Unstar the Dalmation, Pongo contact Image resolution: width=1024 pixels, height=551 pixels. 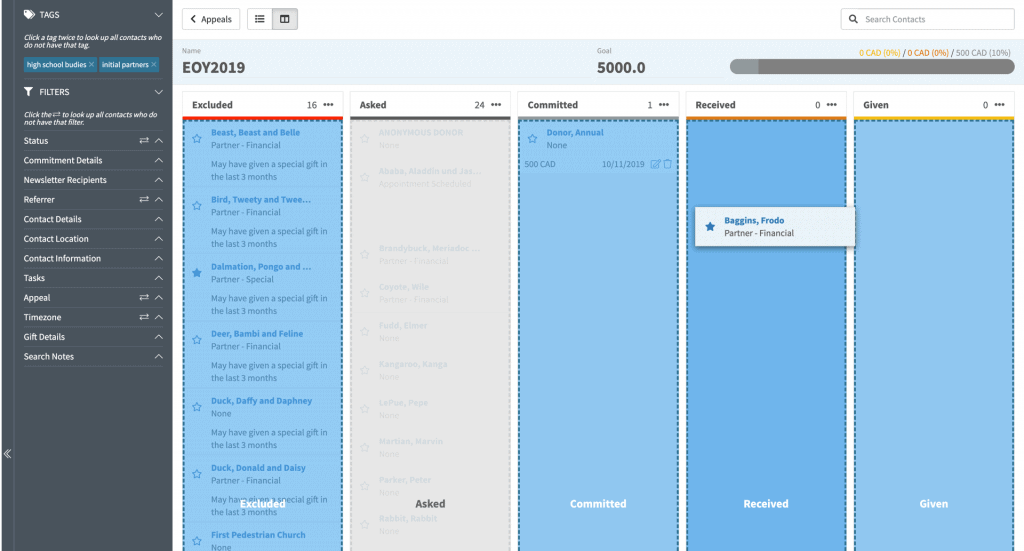click(x=197, y=273)
